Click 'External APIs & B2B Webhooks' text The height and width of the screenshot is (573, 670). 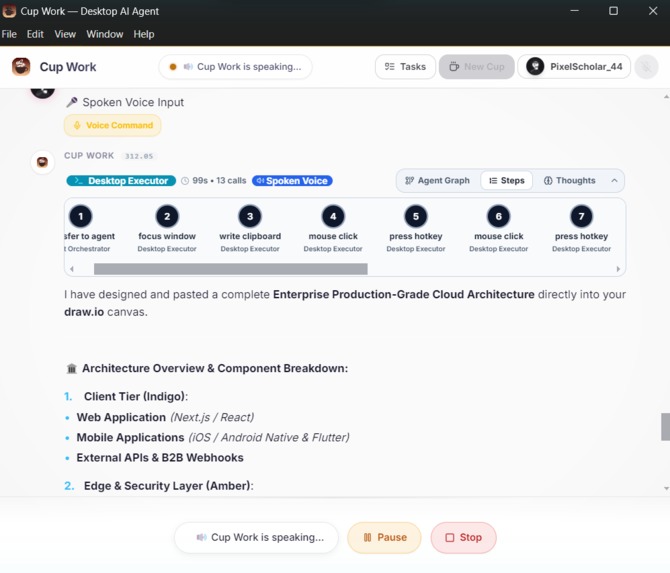[160, 458]
